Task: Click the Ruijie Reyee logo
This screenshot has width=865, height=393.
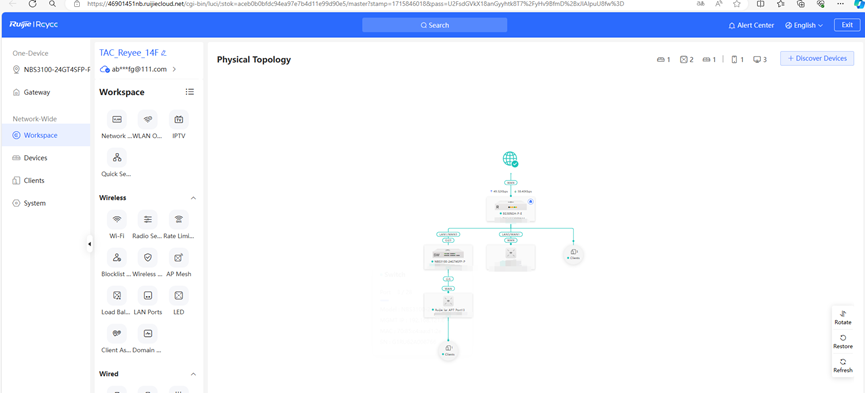Action: (x=34, y=25)
